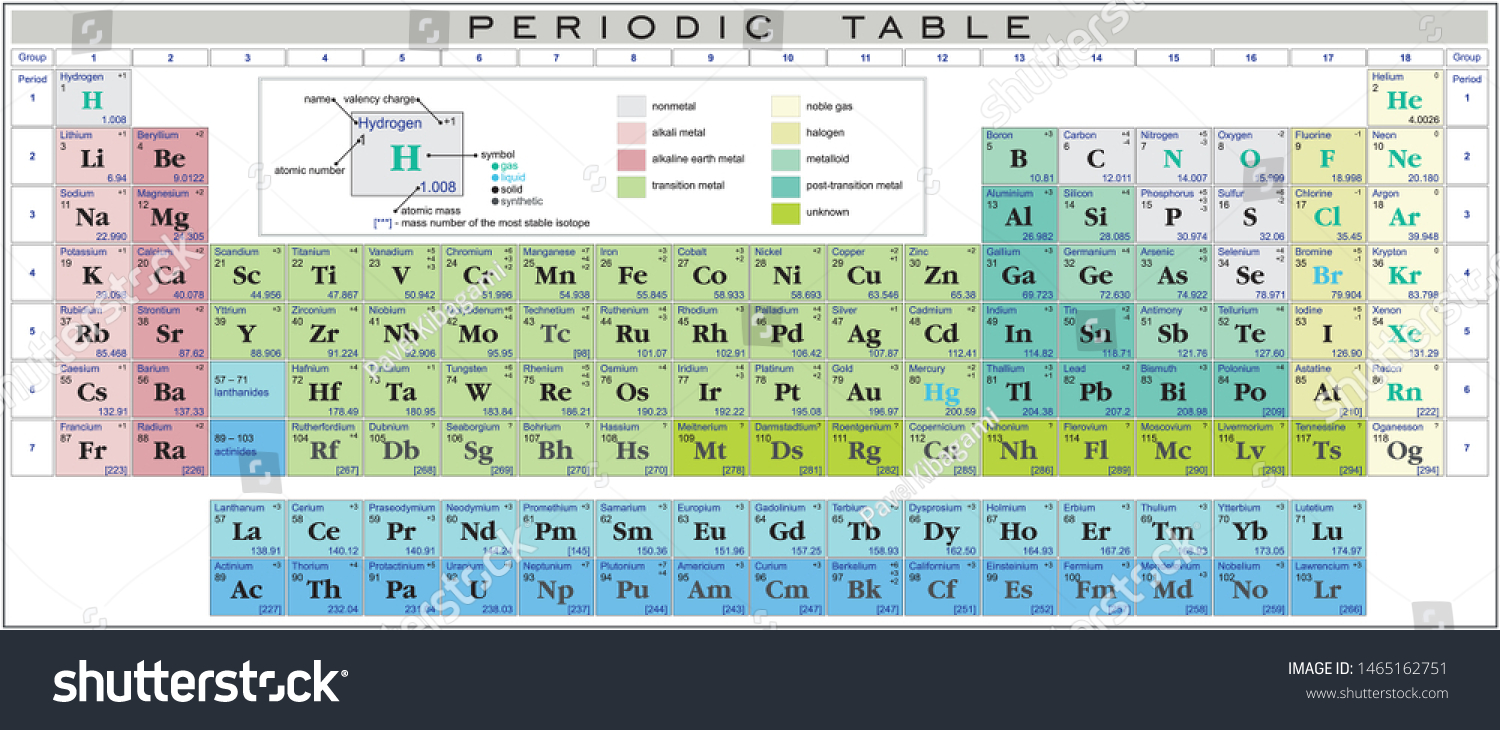This screenshot has height=730, width=1500.
Task: Click the period 4 label on left
Action: [x=32, y=273]
